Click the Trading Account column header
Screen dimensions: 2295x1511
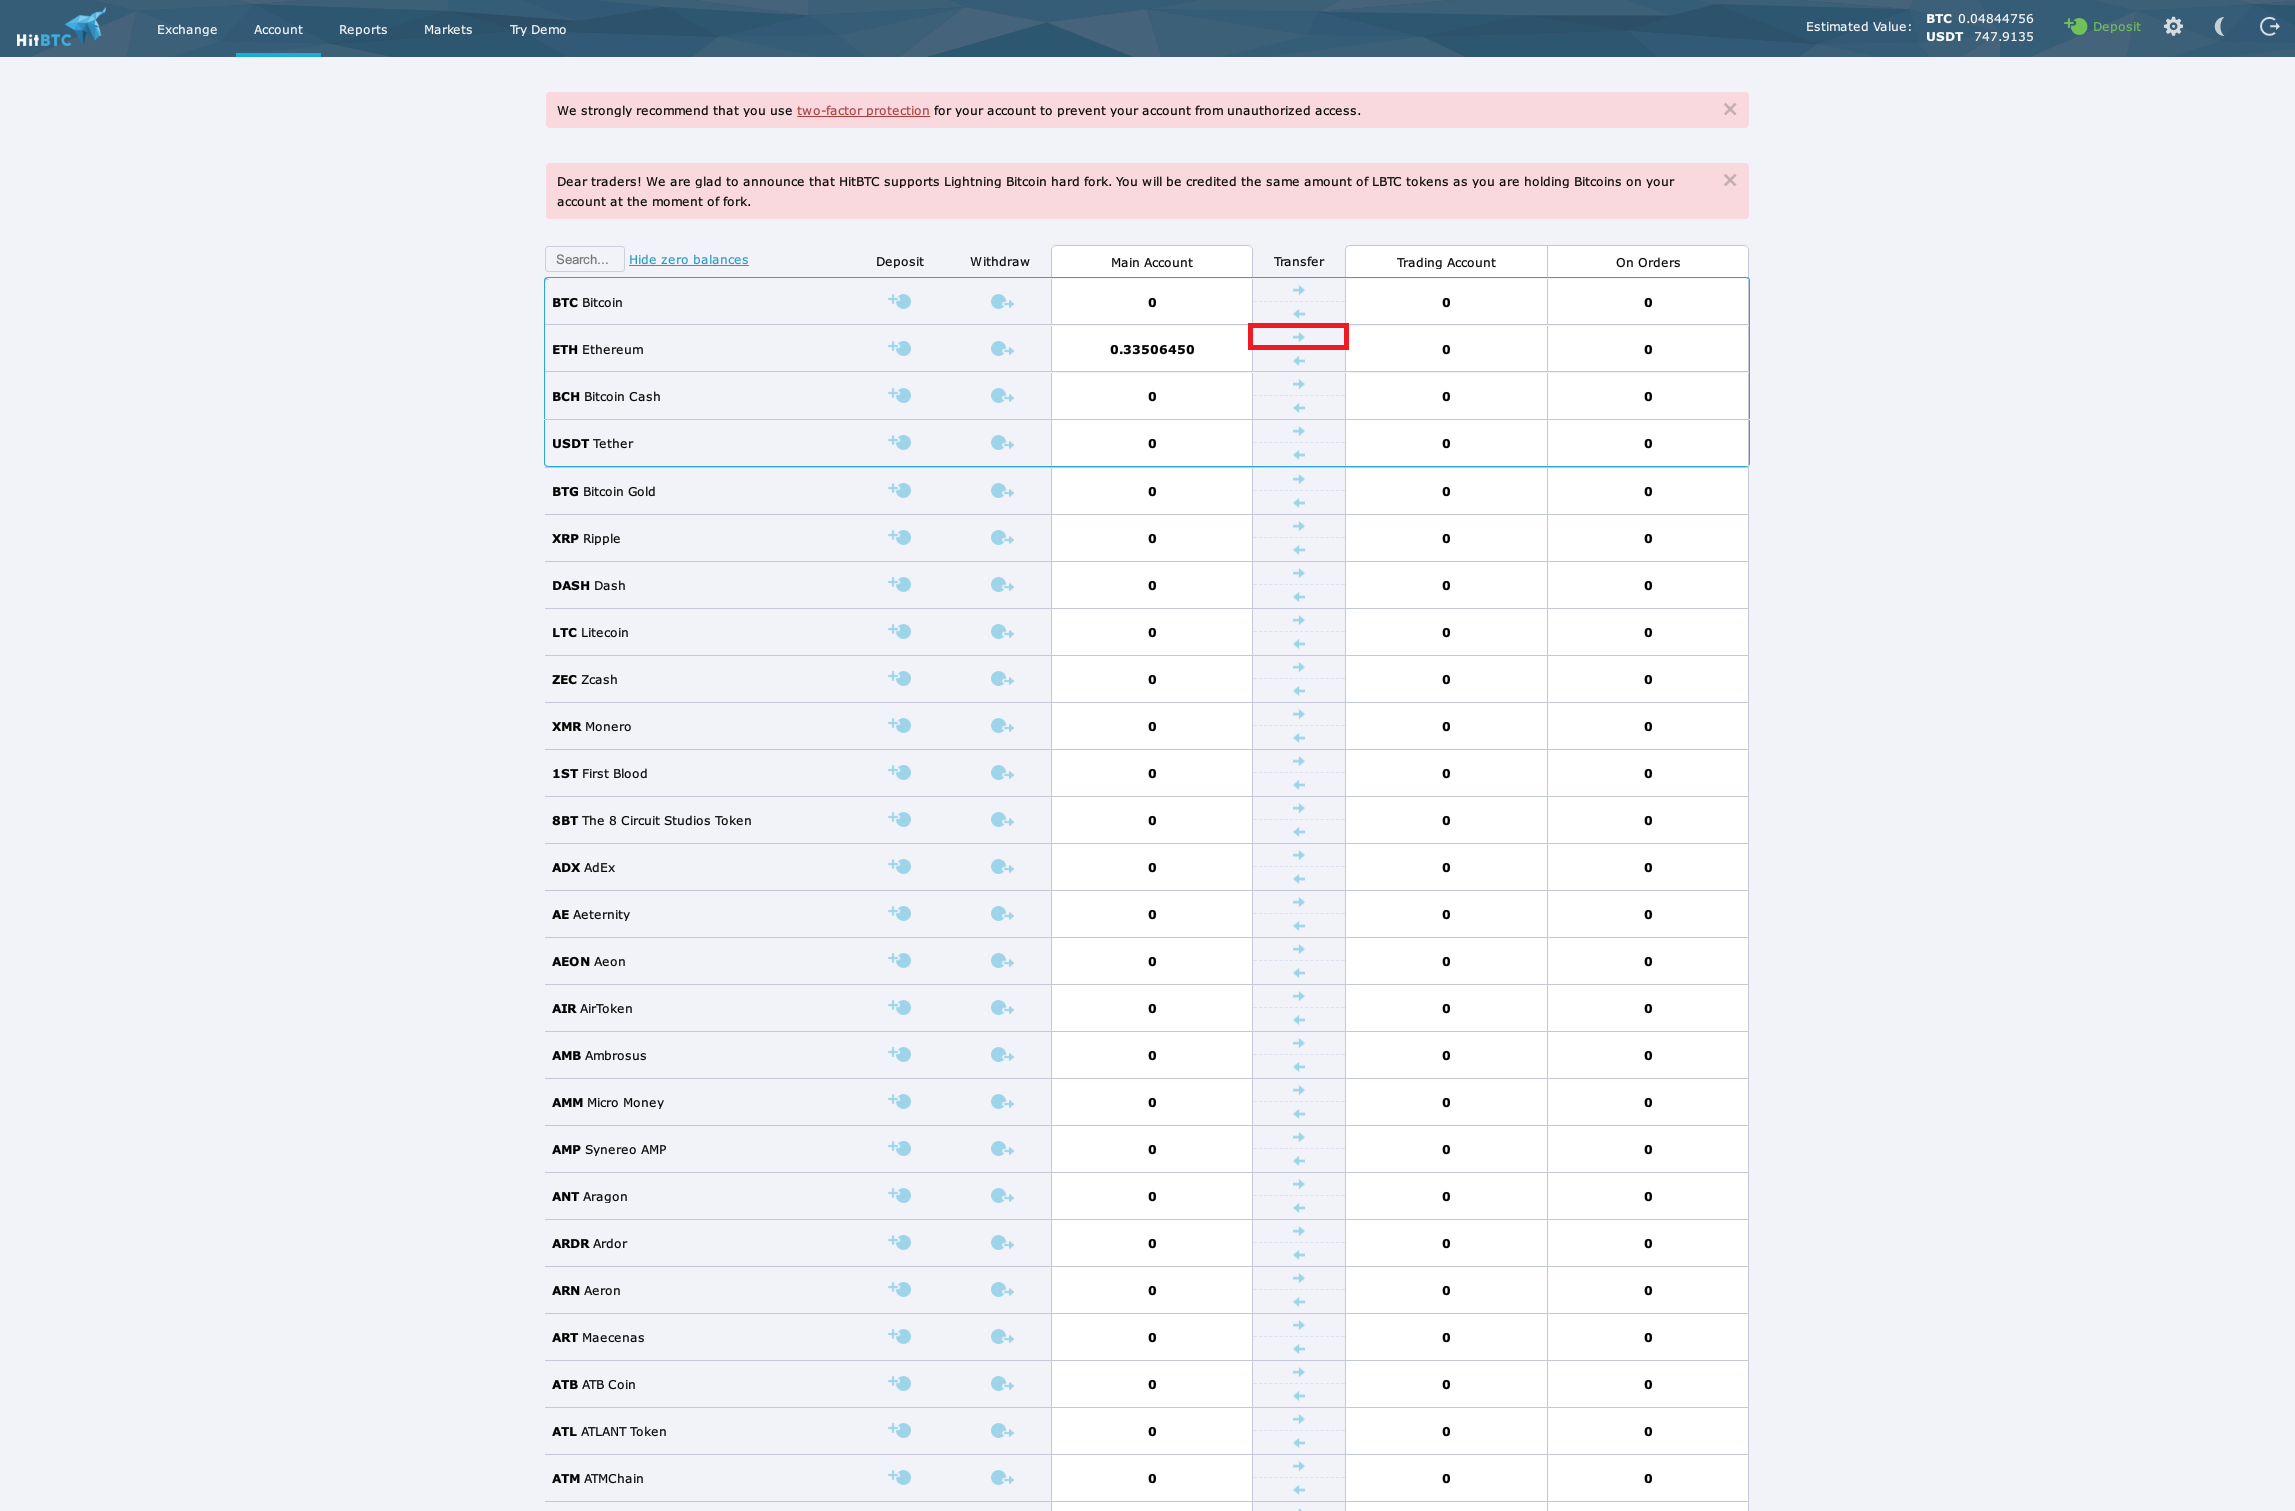click(x=1446, y=262)
